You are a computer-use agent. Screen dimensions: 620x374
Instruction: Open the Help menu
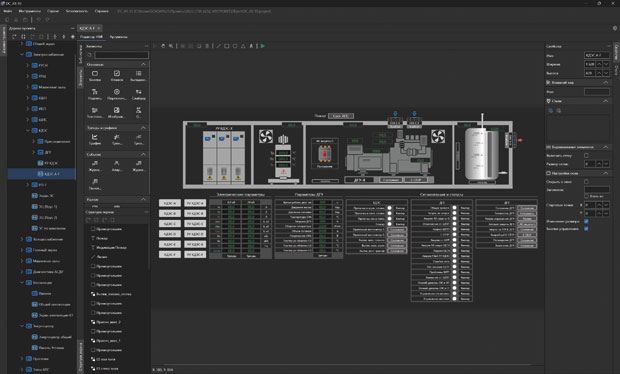(x=102, y=11)
